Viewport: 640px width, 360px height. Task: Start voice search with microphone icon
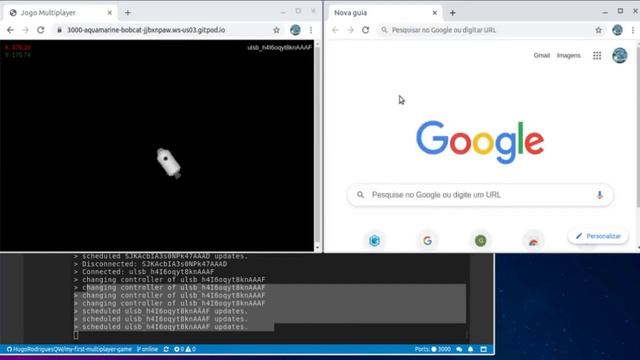point(600,195)
